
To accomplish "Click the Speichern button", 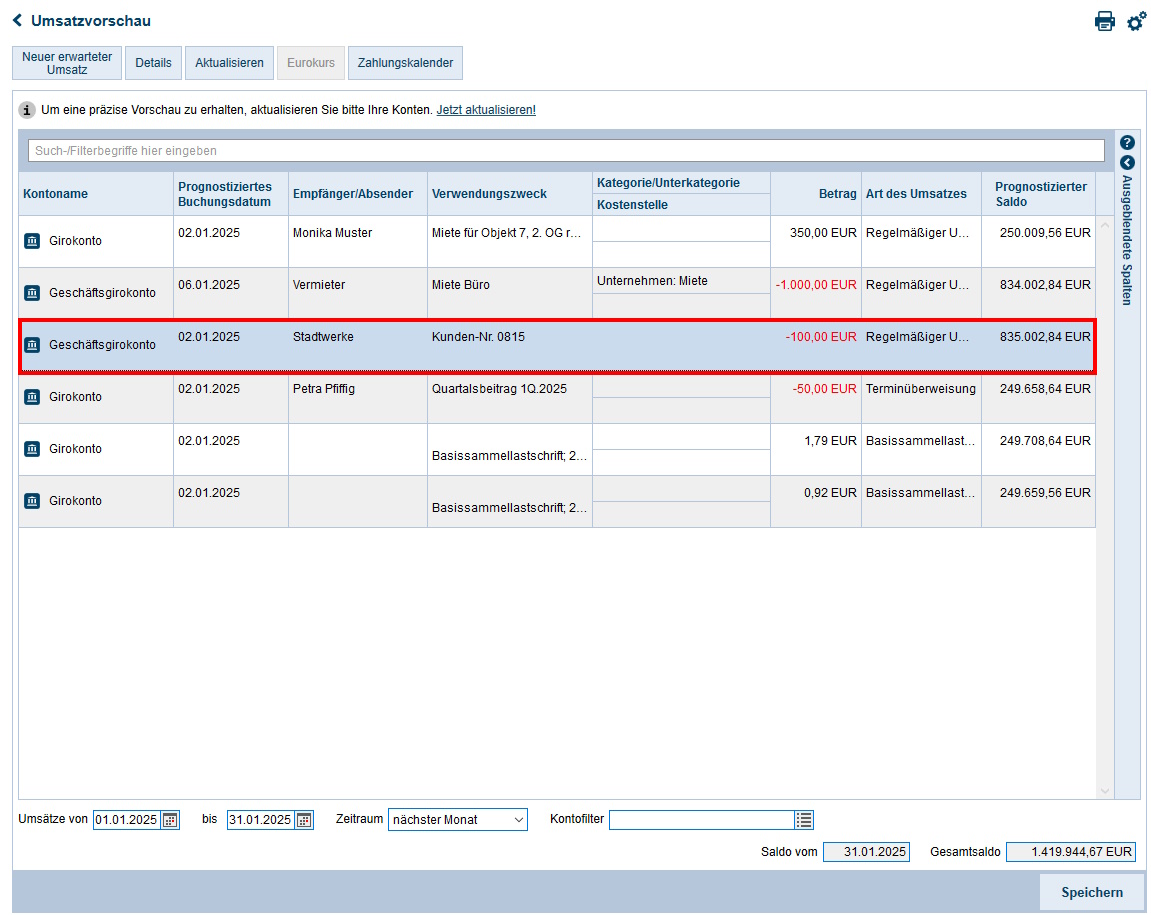I will (1092, 892).
